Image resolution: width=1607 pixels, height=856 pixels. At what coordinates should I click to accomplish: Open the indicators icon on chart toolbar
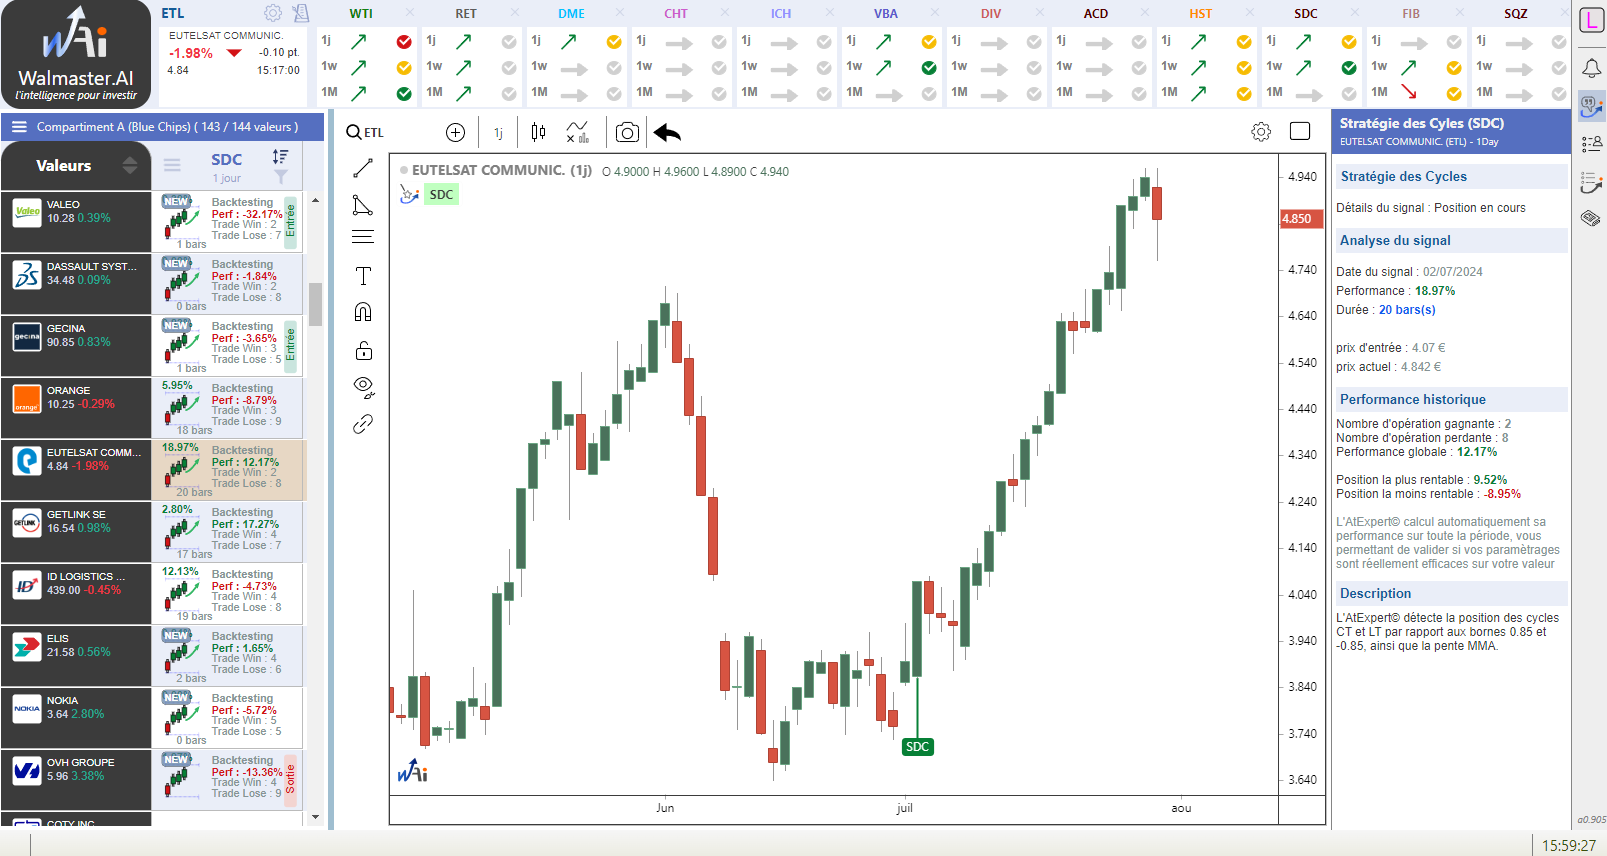[x=578, y=132]
